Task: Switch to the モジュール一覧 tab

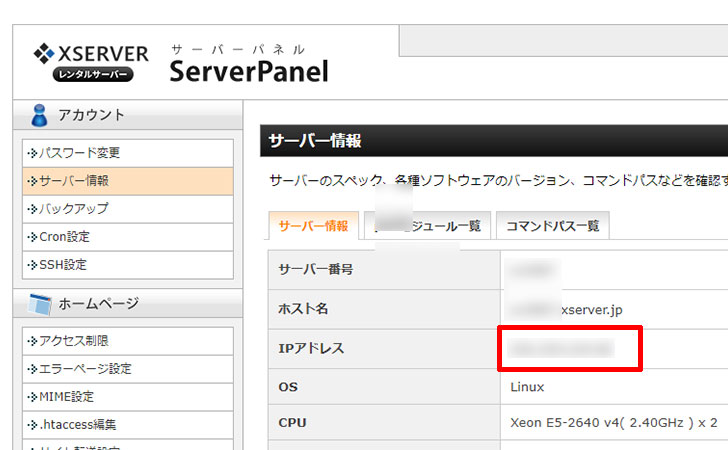Action: point(427,226)
